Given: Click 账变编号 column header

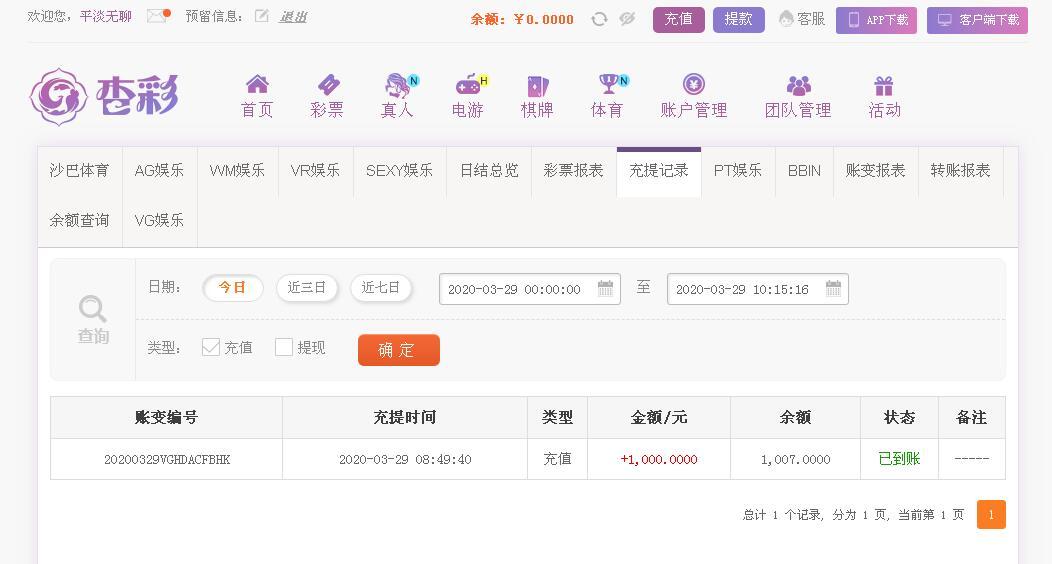Looking at the screenshot, I should click(x=166, y=417).
